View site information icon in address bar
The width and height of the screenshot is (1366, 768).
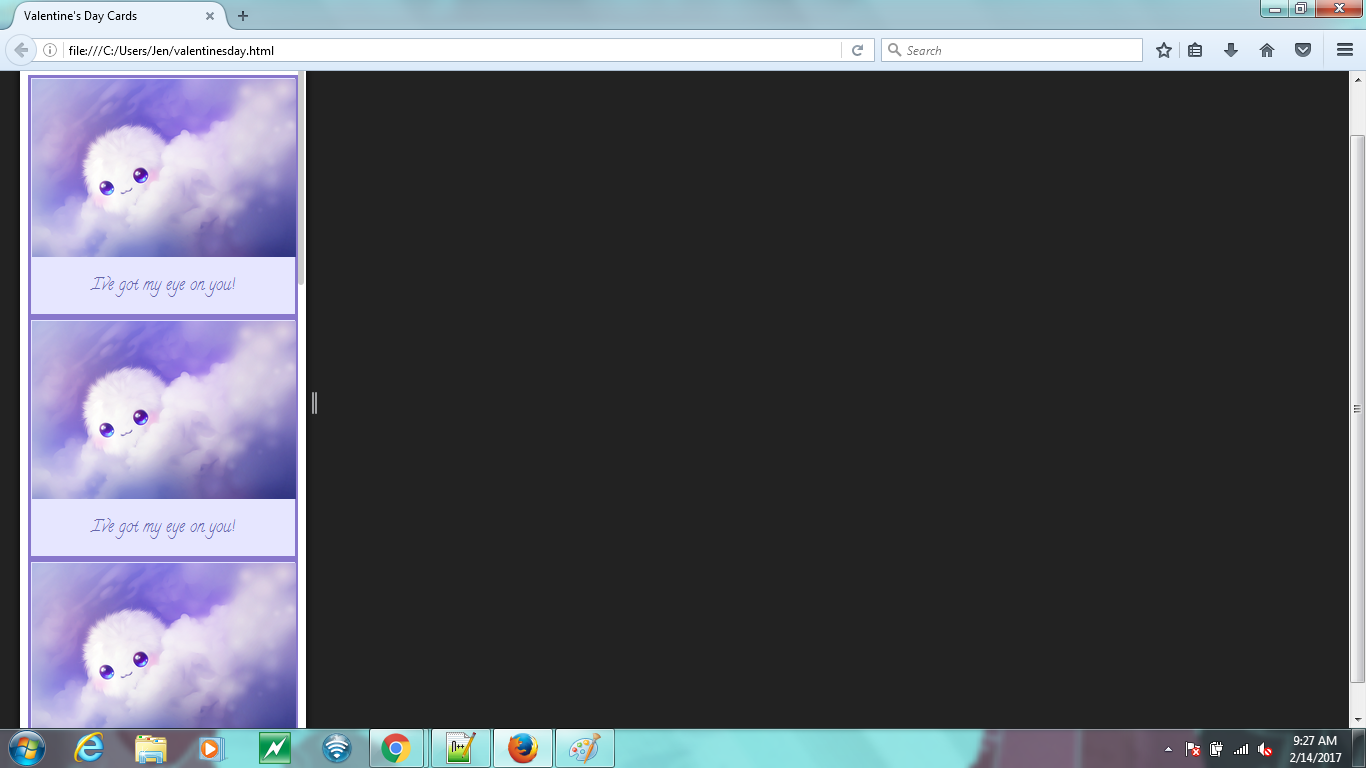click(x=49, y=50)
